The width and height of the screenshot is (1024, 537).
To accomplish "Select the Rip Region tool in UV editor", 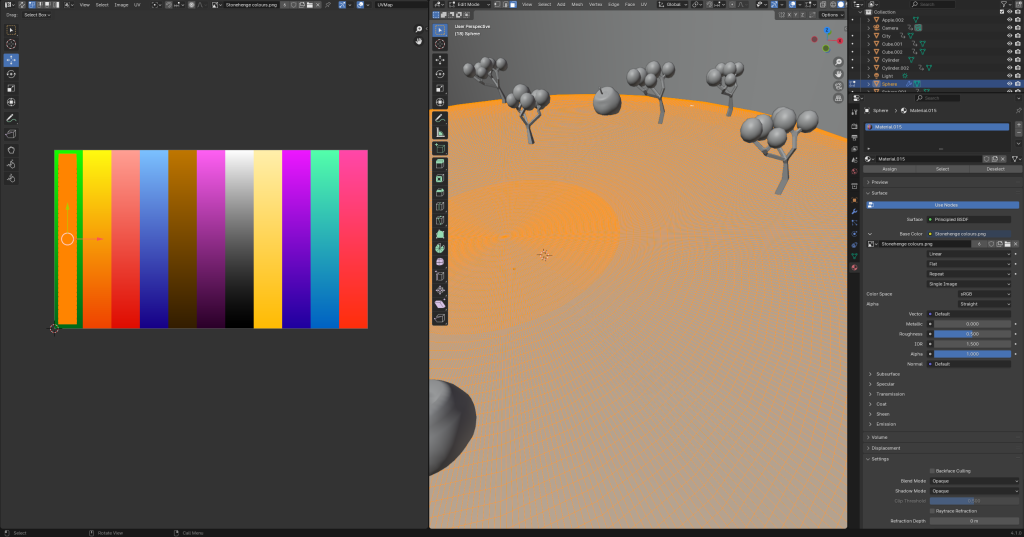I will coord(11,133).
